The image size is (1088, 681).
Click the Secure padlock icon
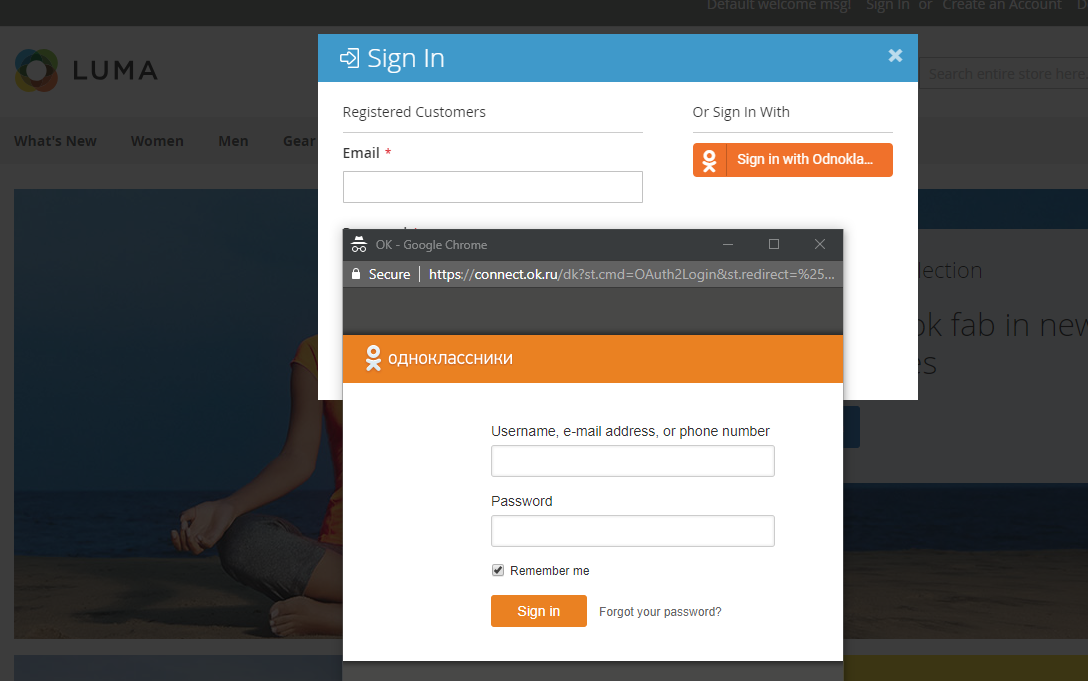(355, 274)
